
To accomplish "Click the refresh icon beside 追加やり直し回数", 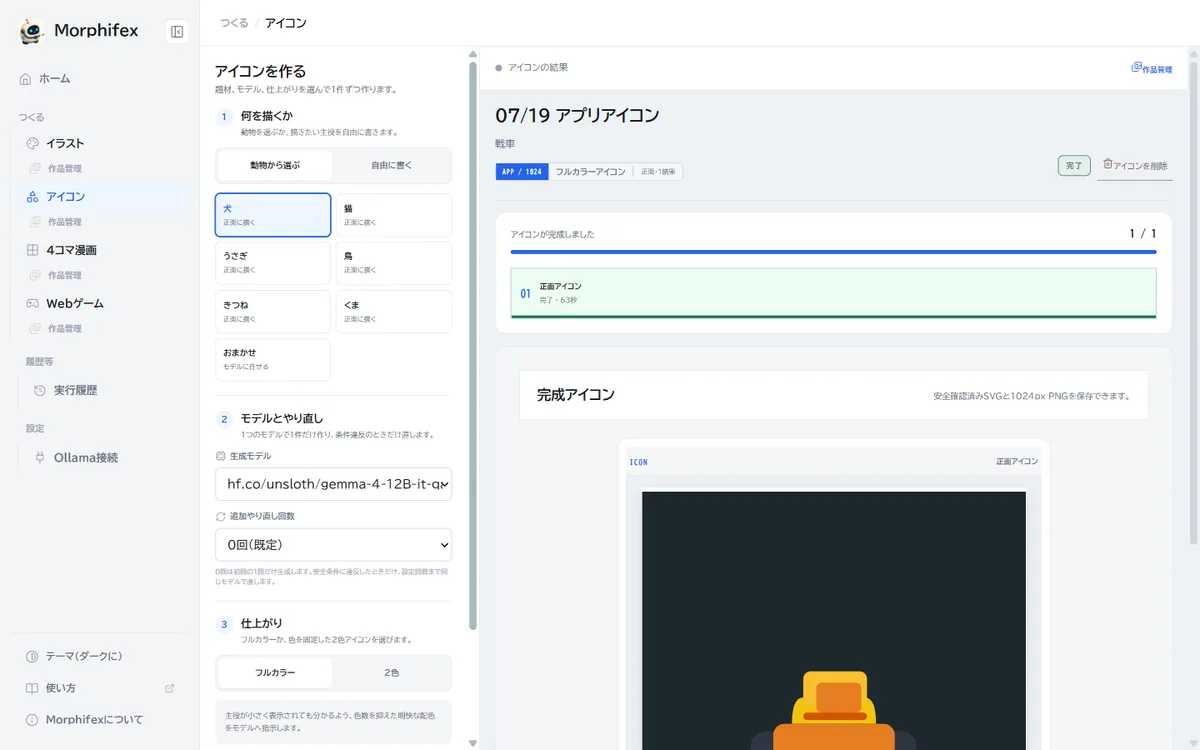I will 221,516.
